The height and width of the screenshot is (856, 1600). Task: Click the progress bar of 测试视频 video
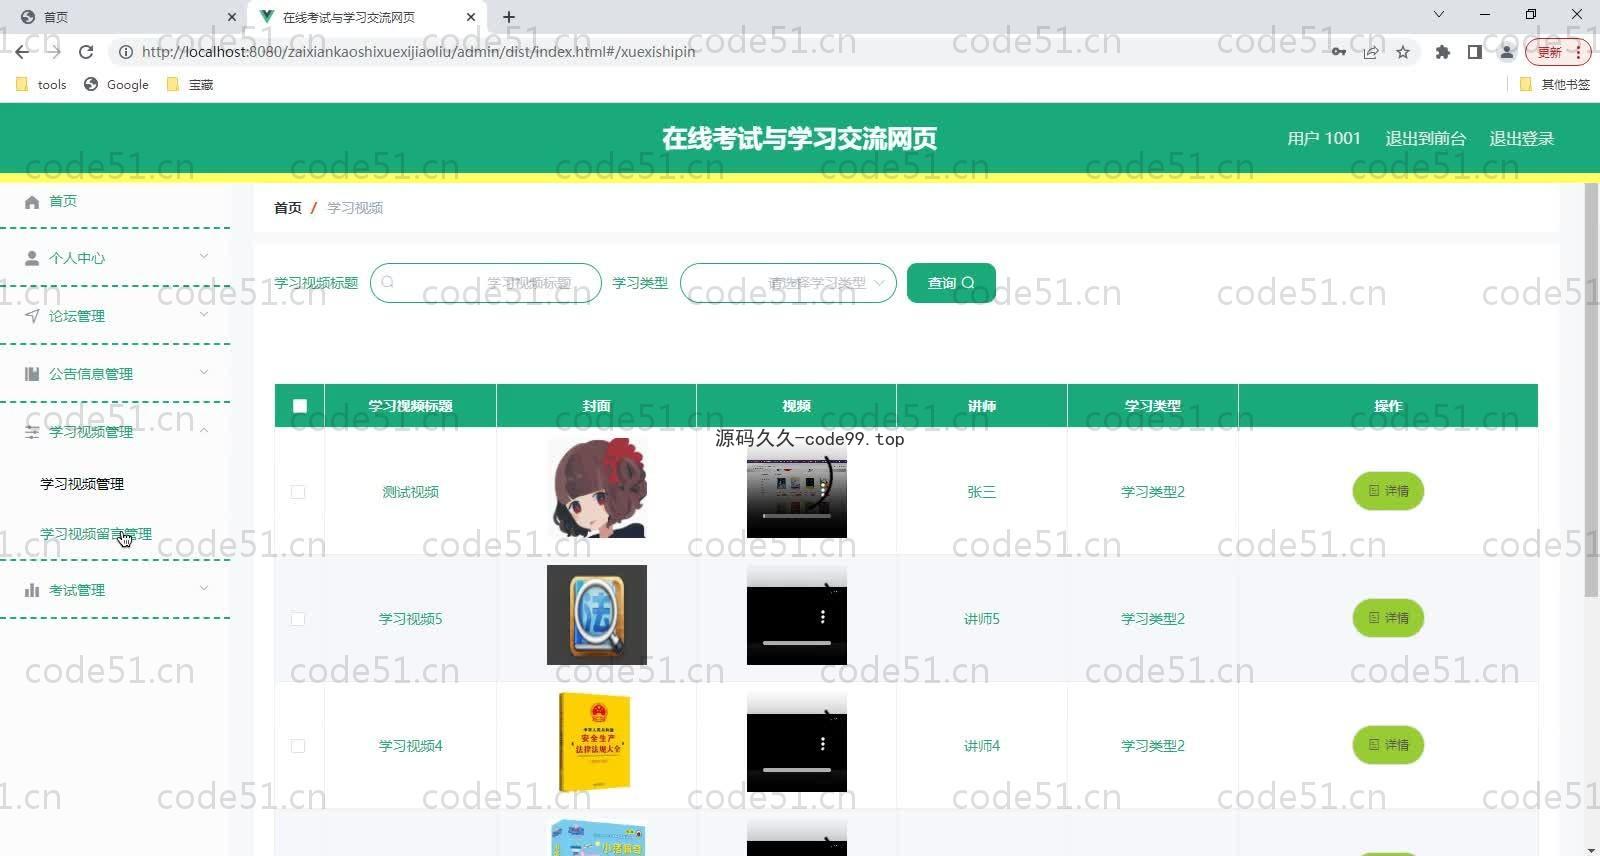[x=797, y=516]
